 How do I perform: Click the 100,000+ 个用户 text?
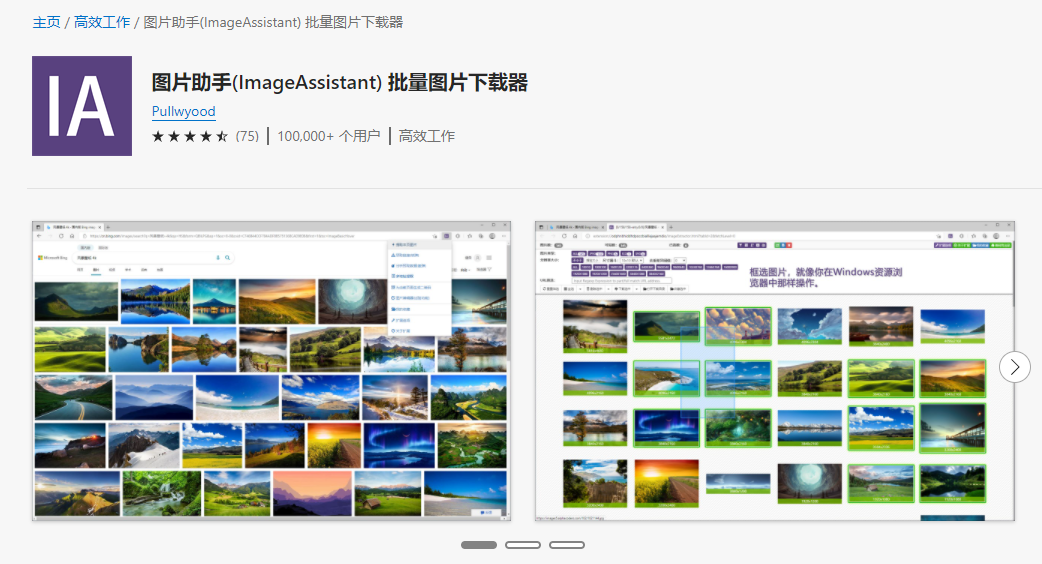pyautogui.click(x=328, y=136)
